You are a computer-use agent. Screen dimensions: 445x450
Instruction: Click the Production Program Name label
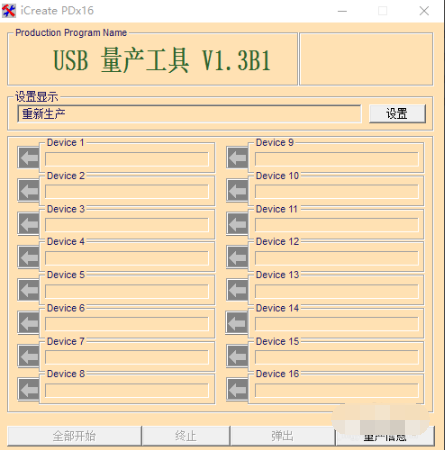tap(71, 33)
